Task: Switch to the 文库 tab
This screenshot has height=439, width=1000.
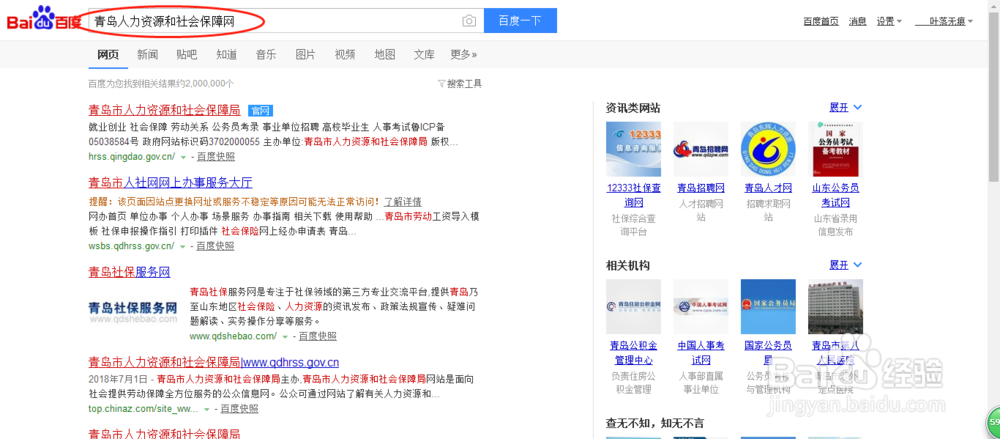Action: tap(424, 55)
